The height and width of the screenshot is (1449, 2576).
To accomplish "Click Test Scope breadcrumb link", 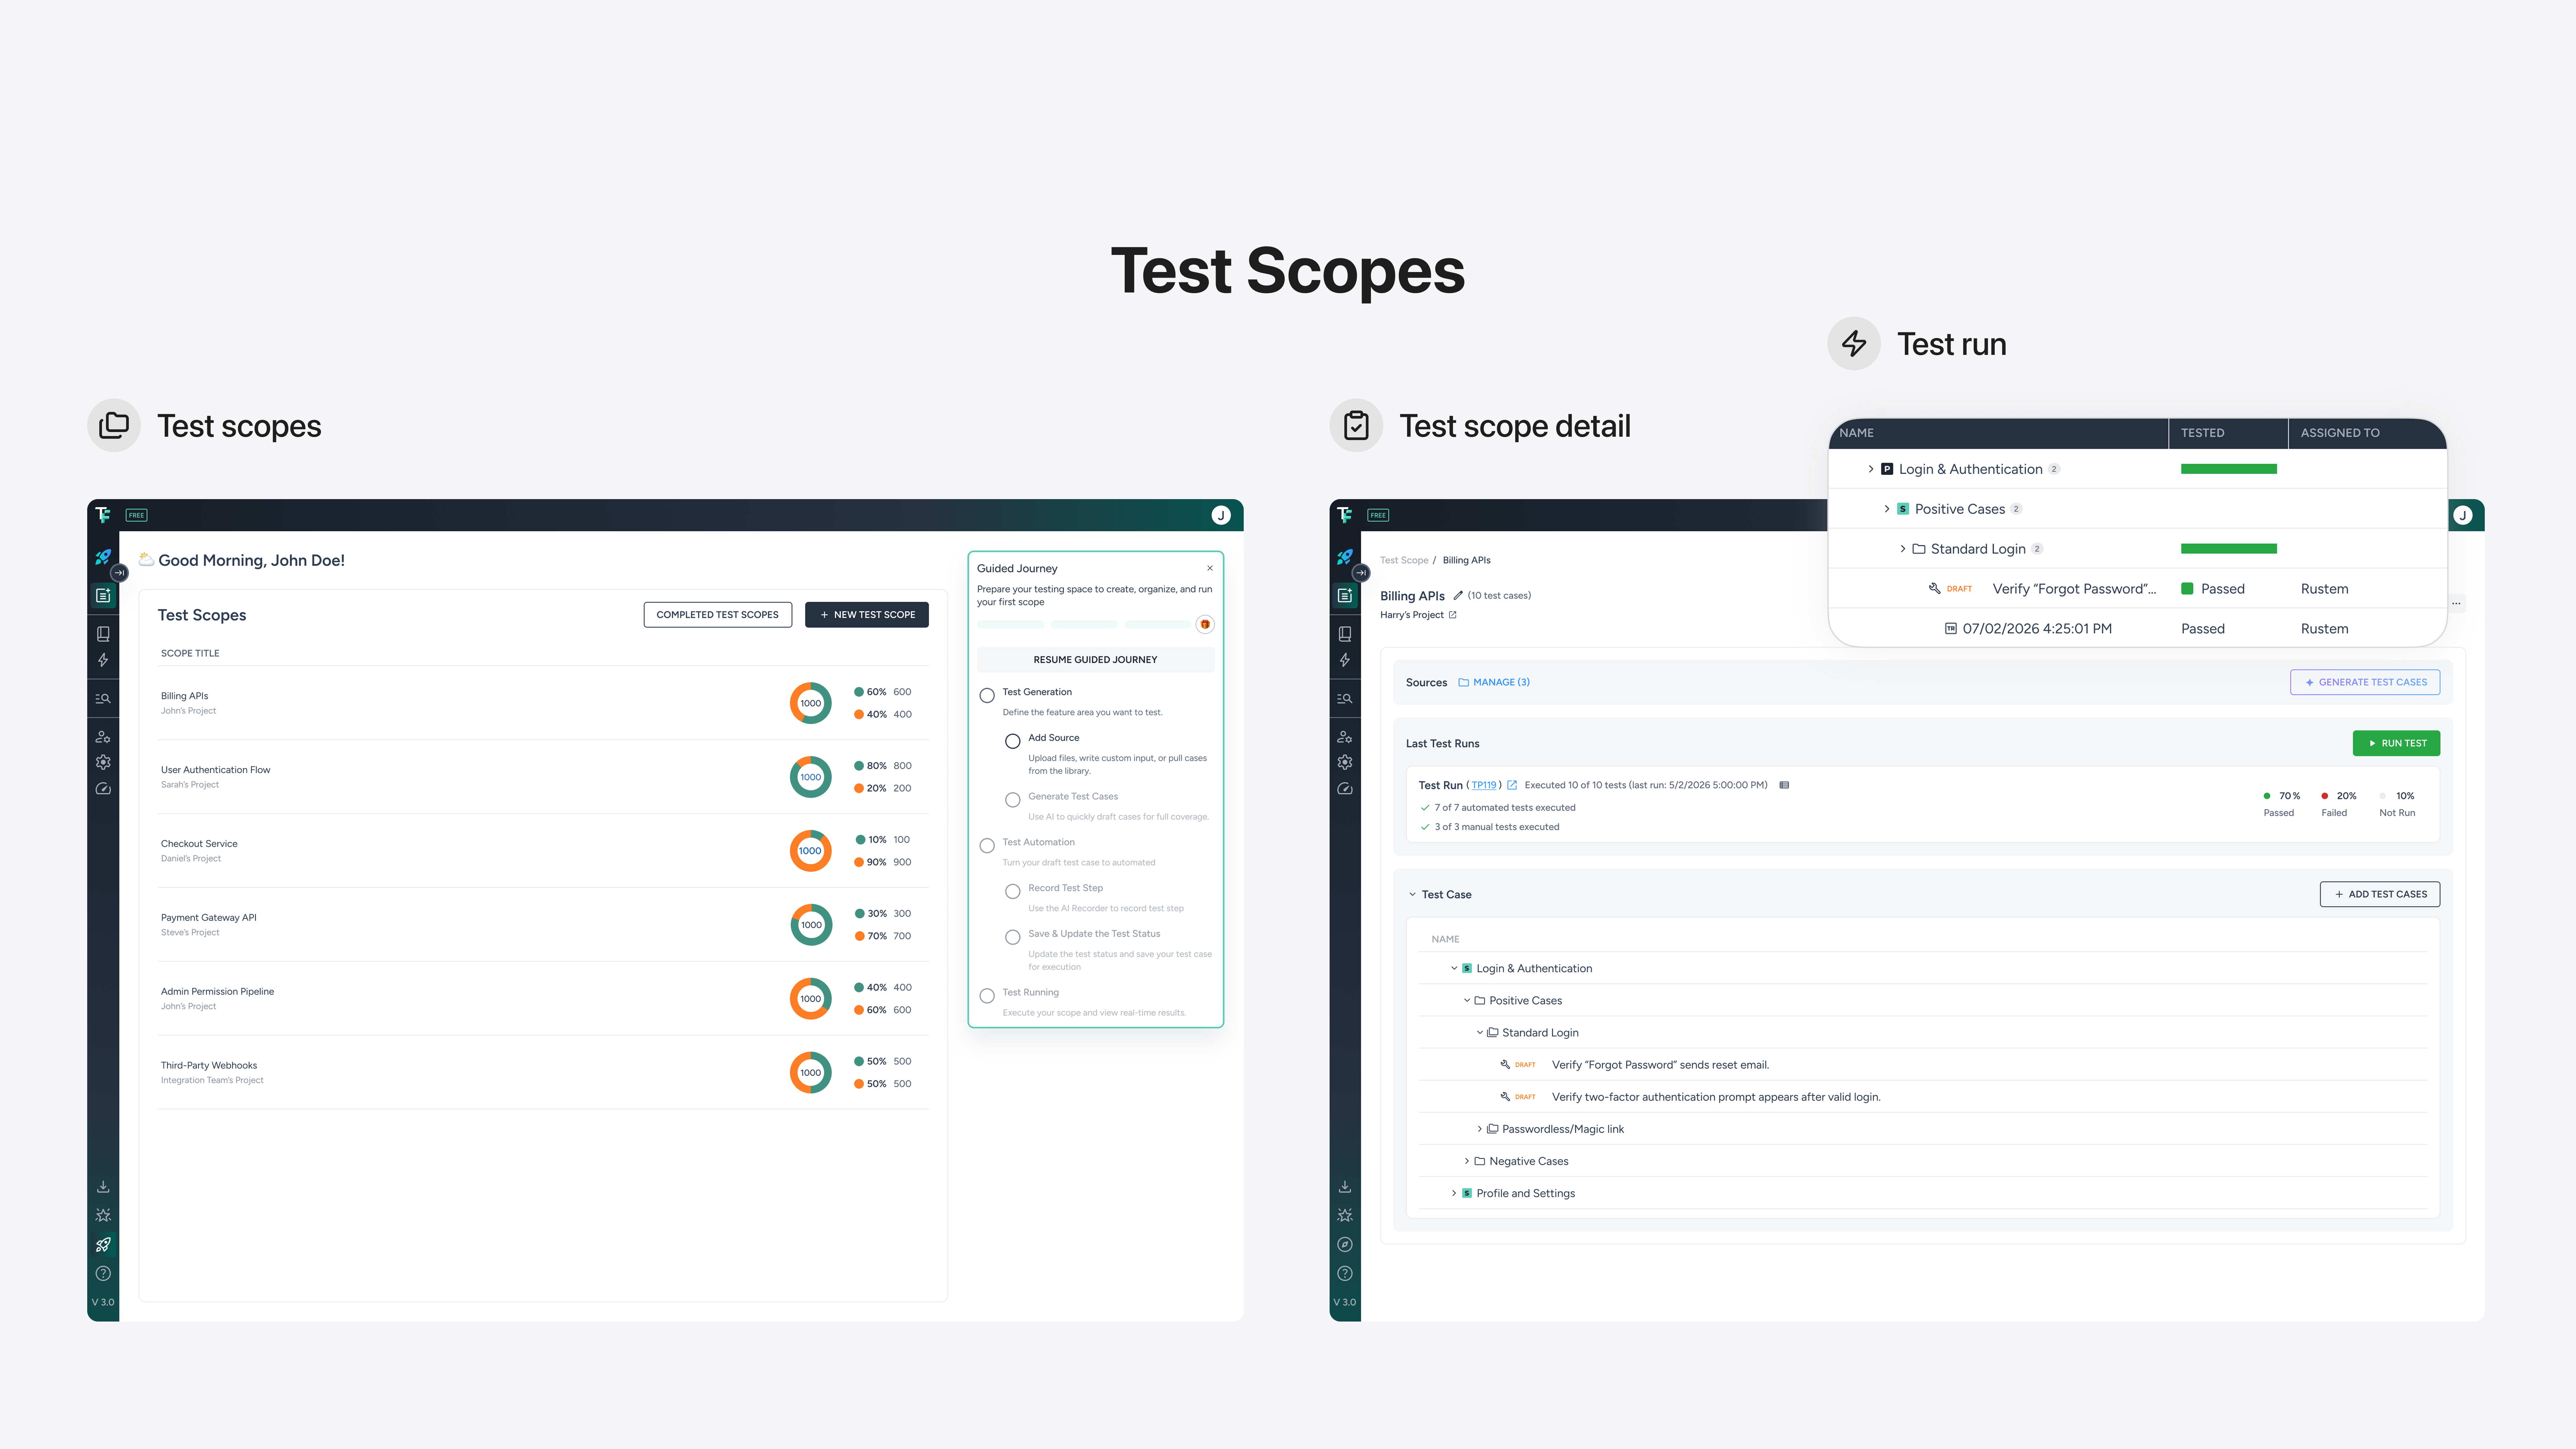I will [1404, 560].
